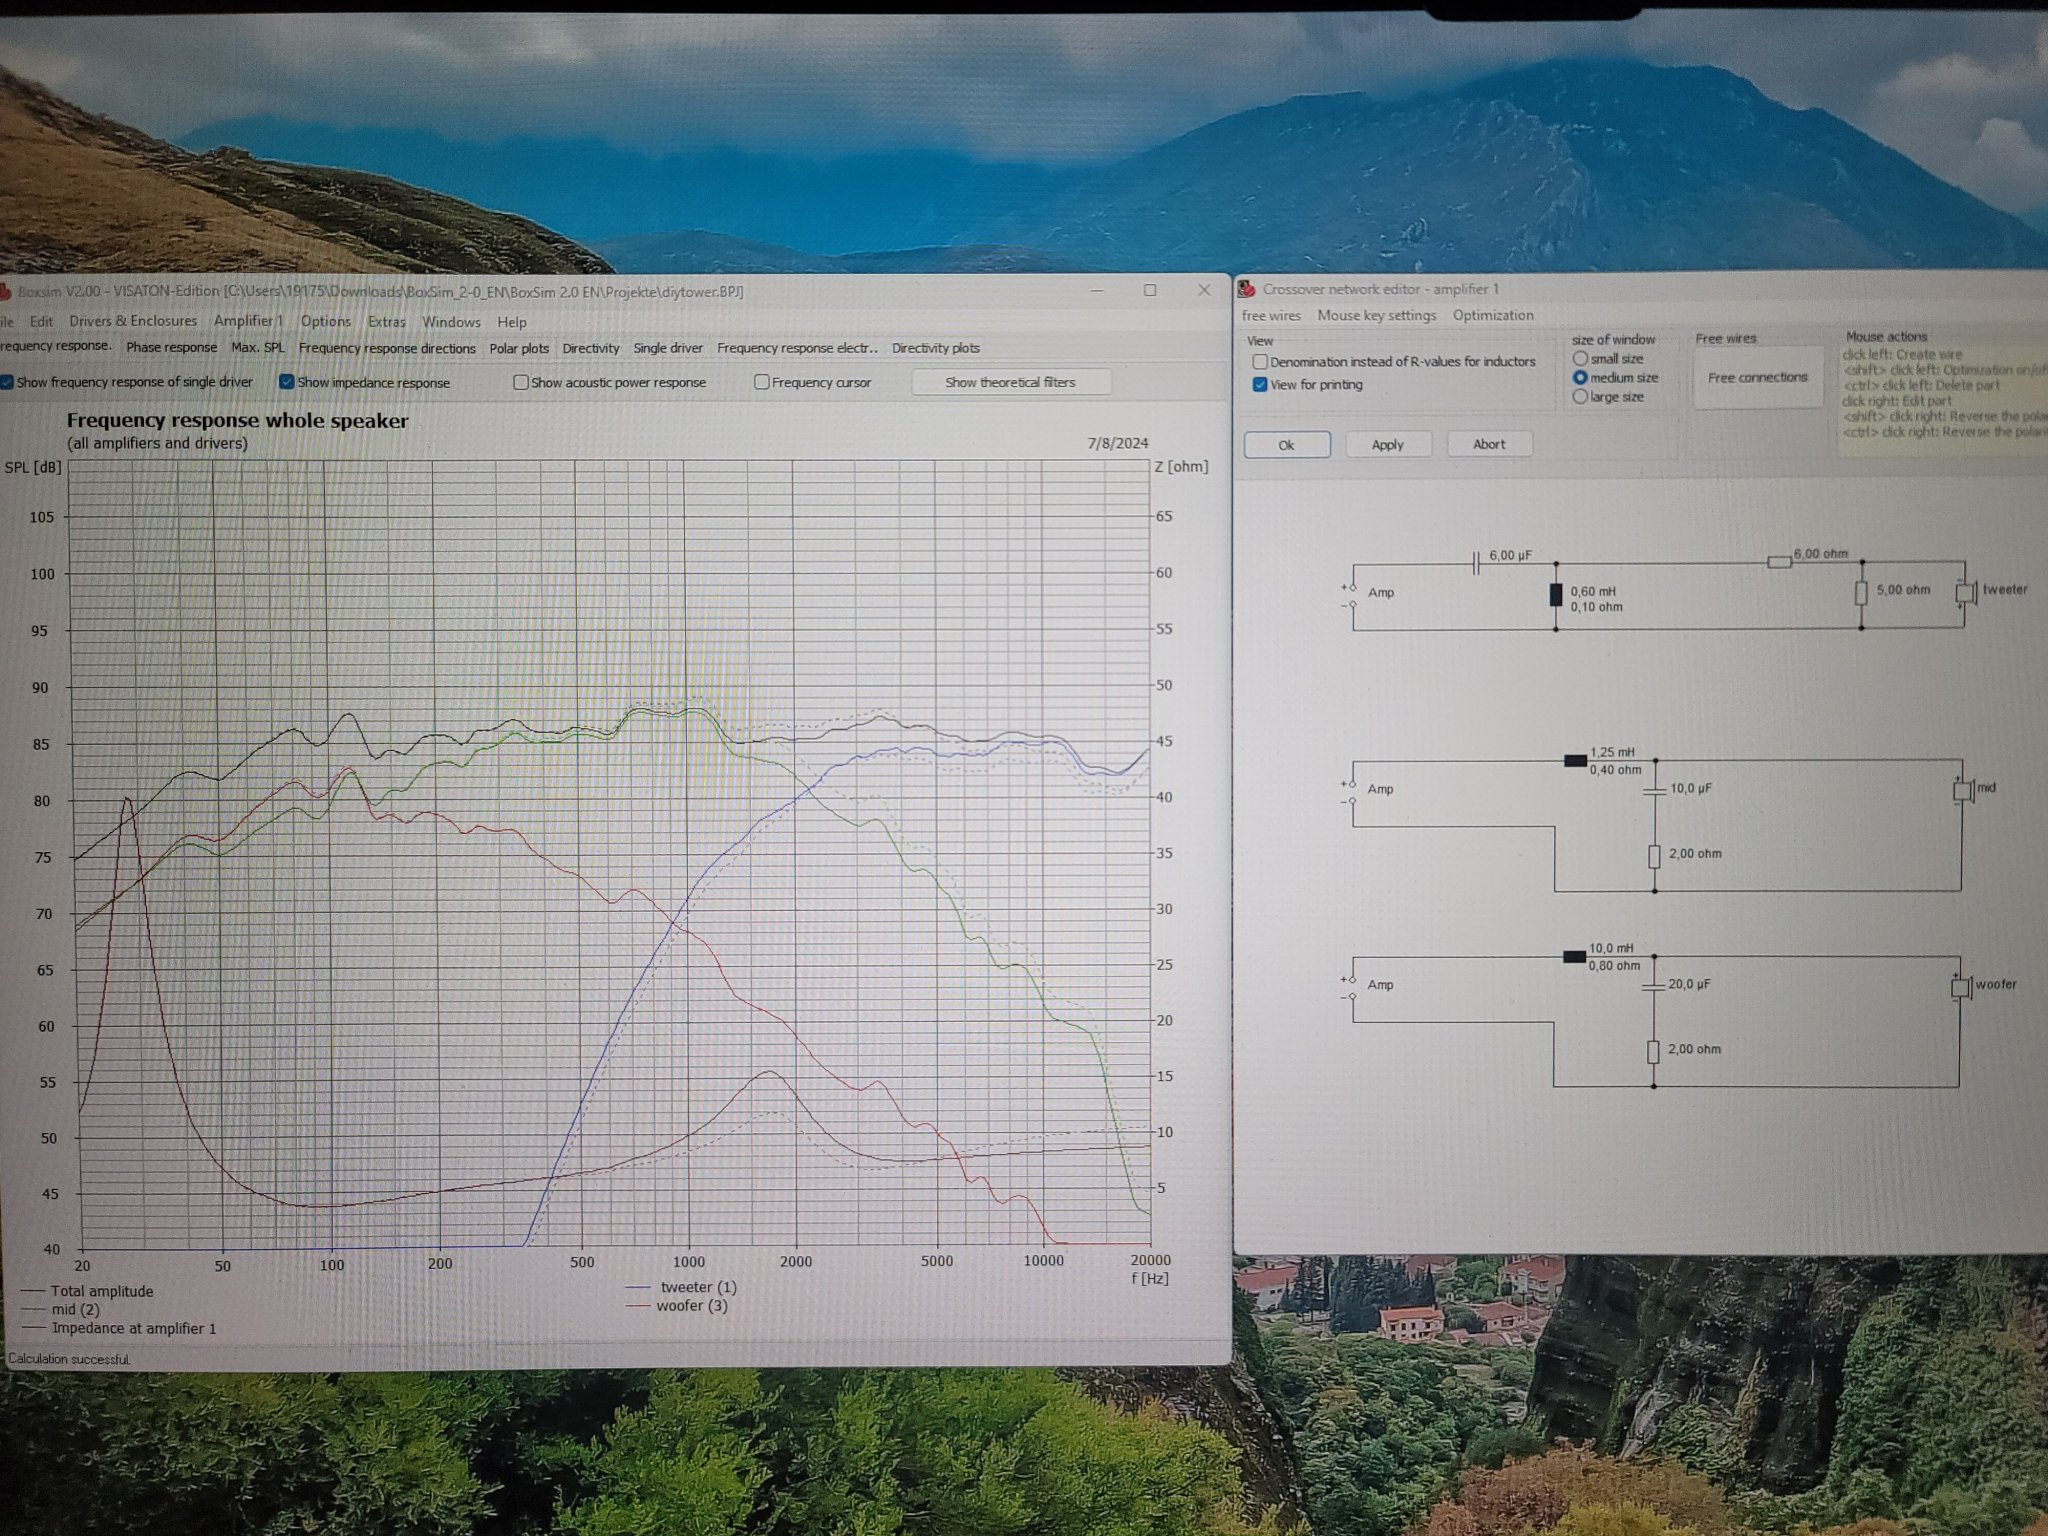This screenshot has height=1536, width=2048.
Task: Click the 5,00 ohm resistor symbol
Action: click(x=1861, y=593)
